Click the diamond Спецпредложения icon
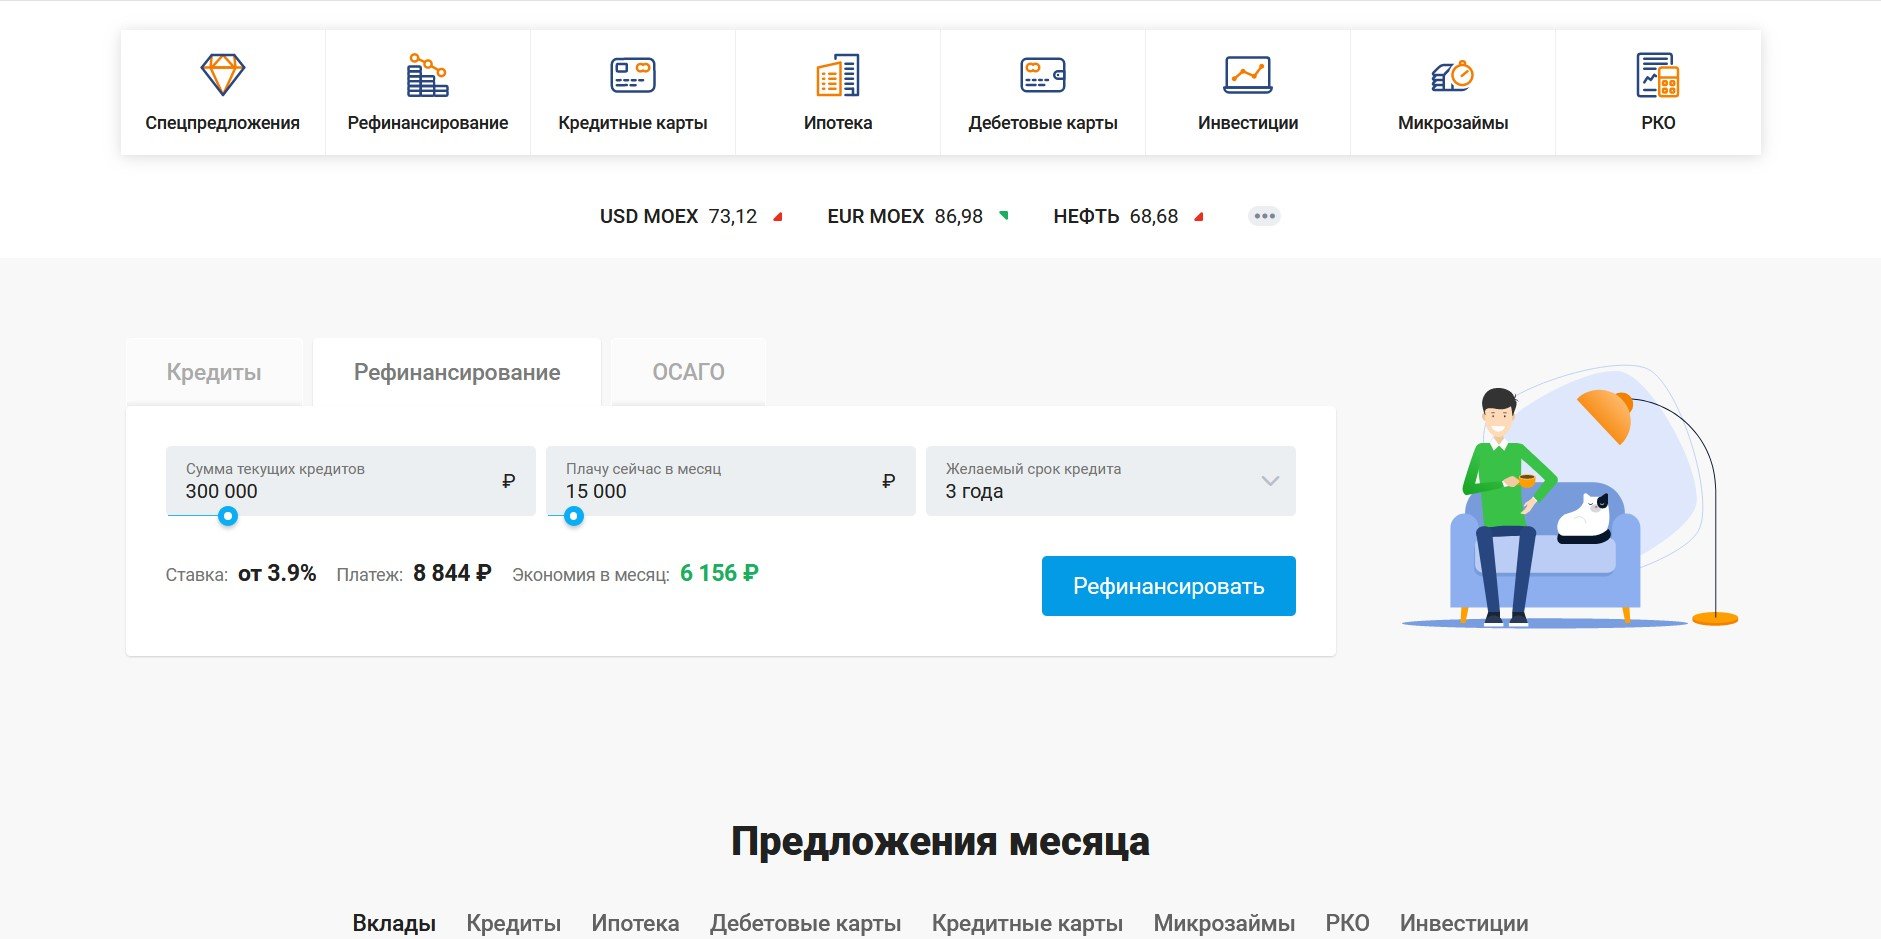Viewport: 1881px width, 939px height. click(x=222, y=75)
